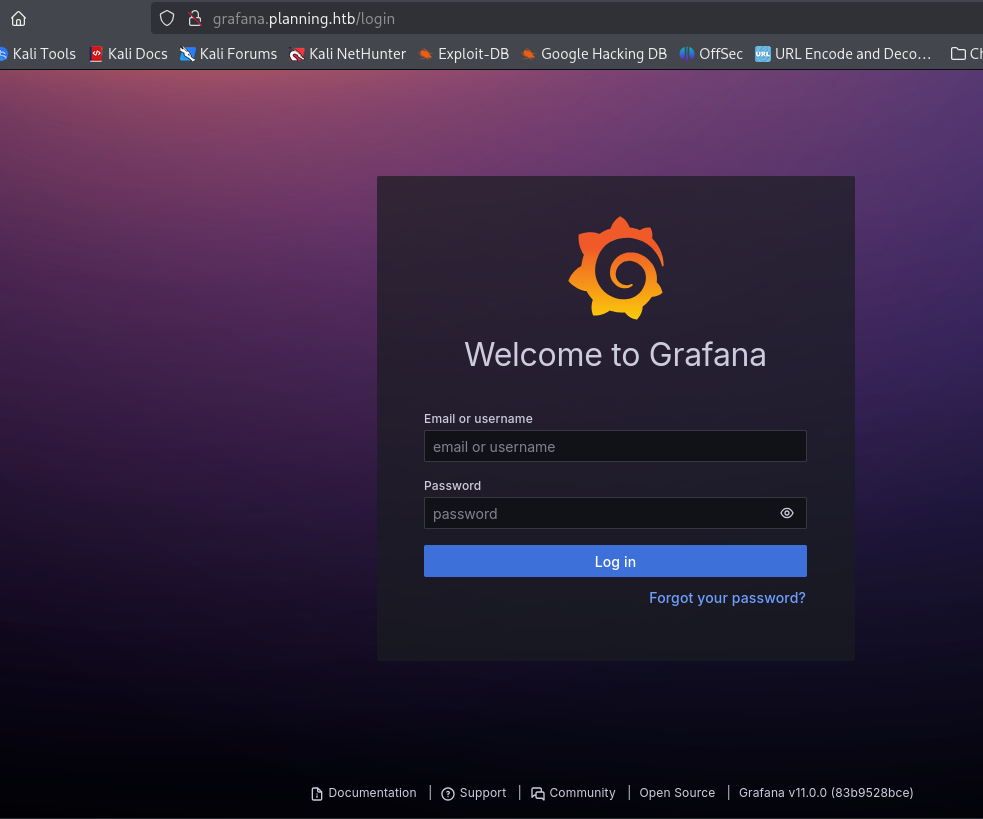Open the Forgot your password link
The height and width of the screenshot is (819, 983).
tap(727, 598)
